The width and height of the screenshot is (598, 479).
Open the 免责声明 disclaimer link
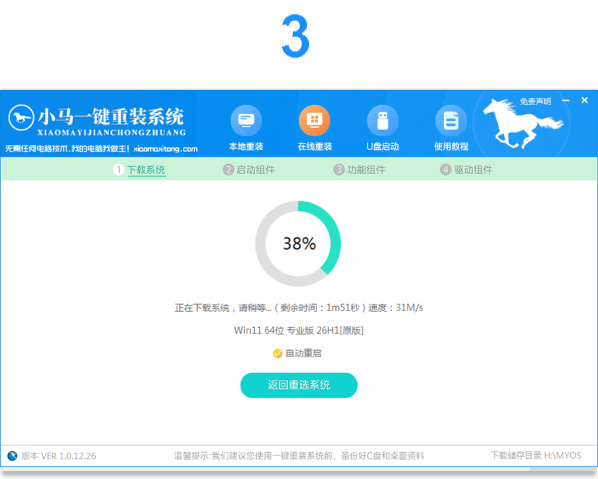[535, 101]
